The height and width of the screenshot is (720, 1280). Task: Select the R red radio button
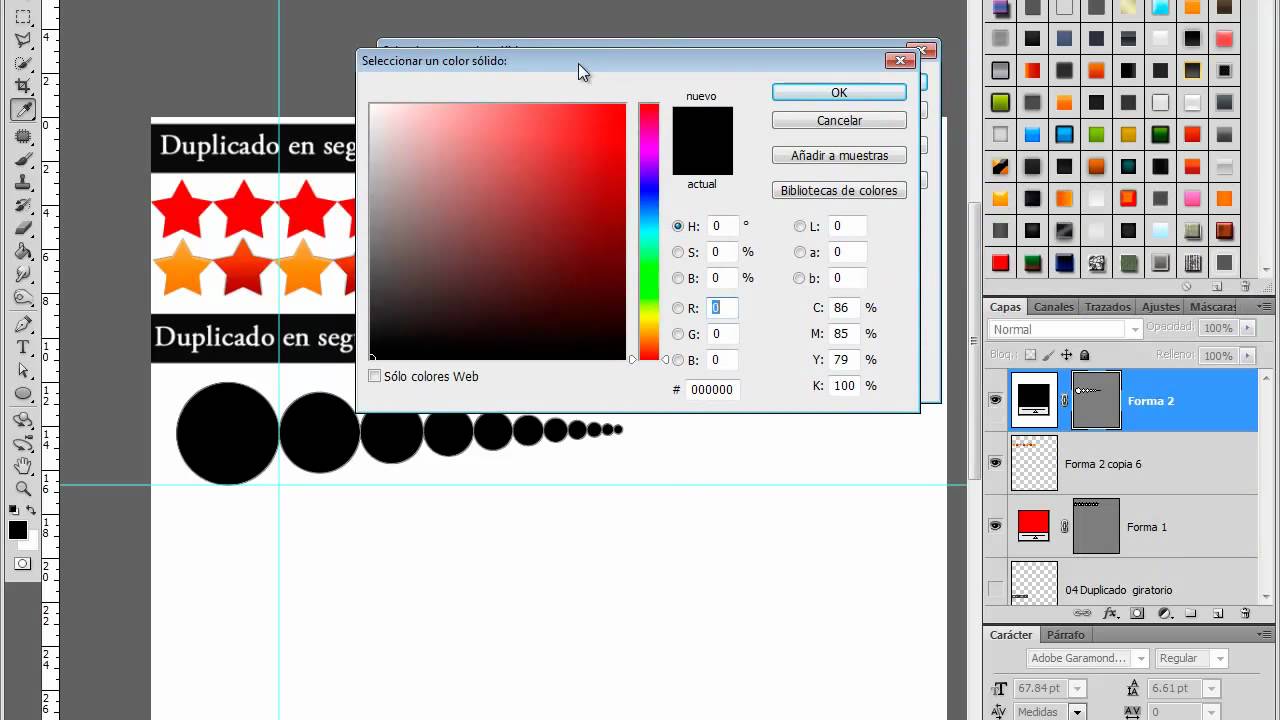[678, 309]
